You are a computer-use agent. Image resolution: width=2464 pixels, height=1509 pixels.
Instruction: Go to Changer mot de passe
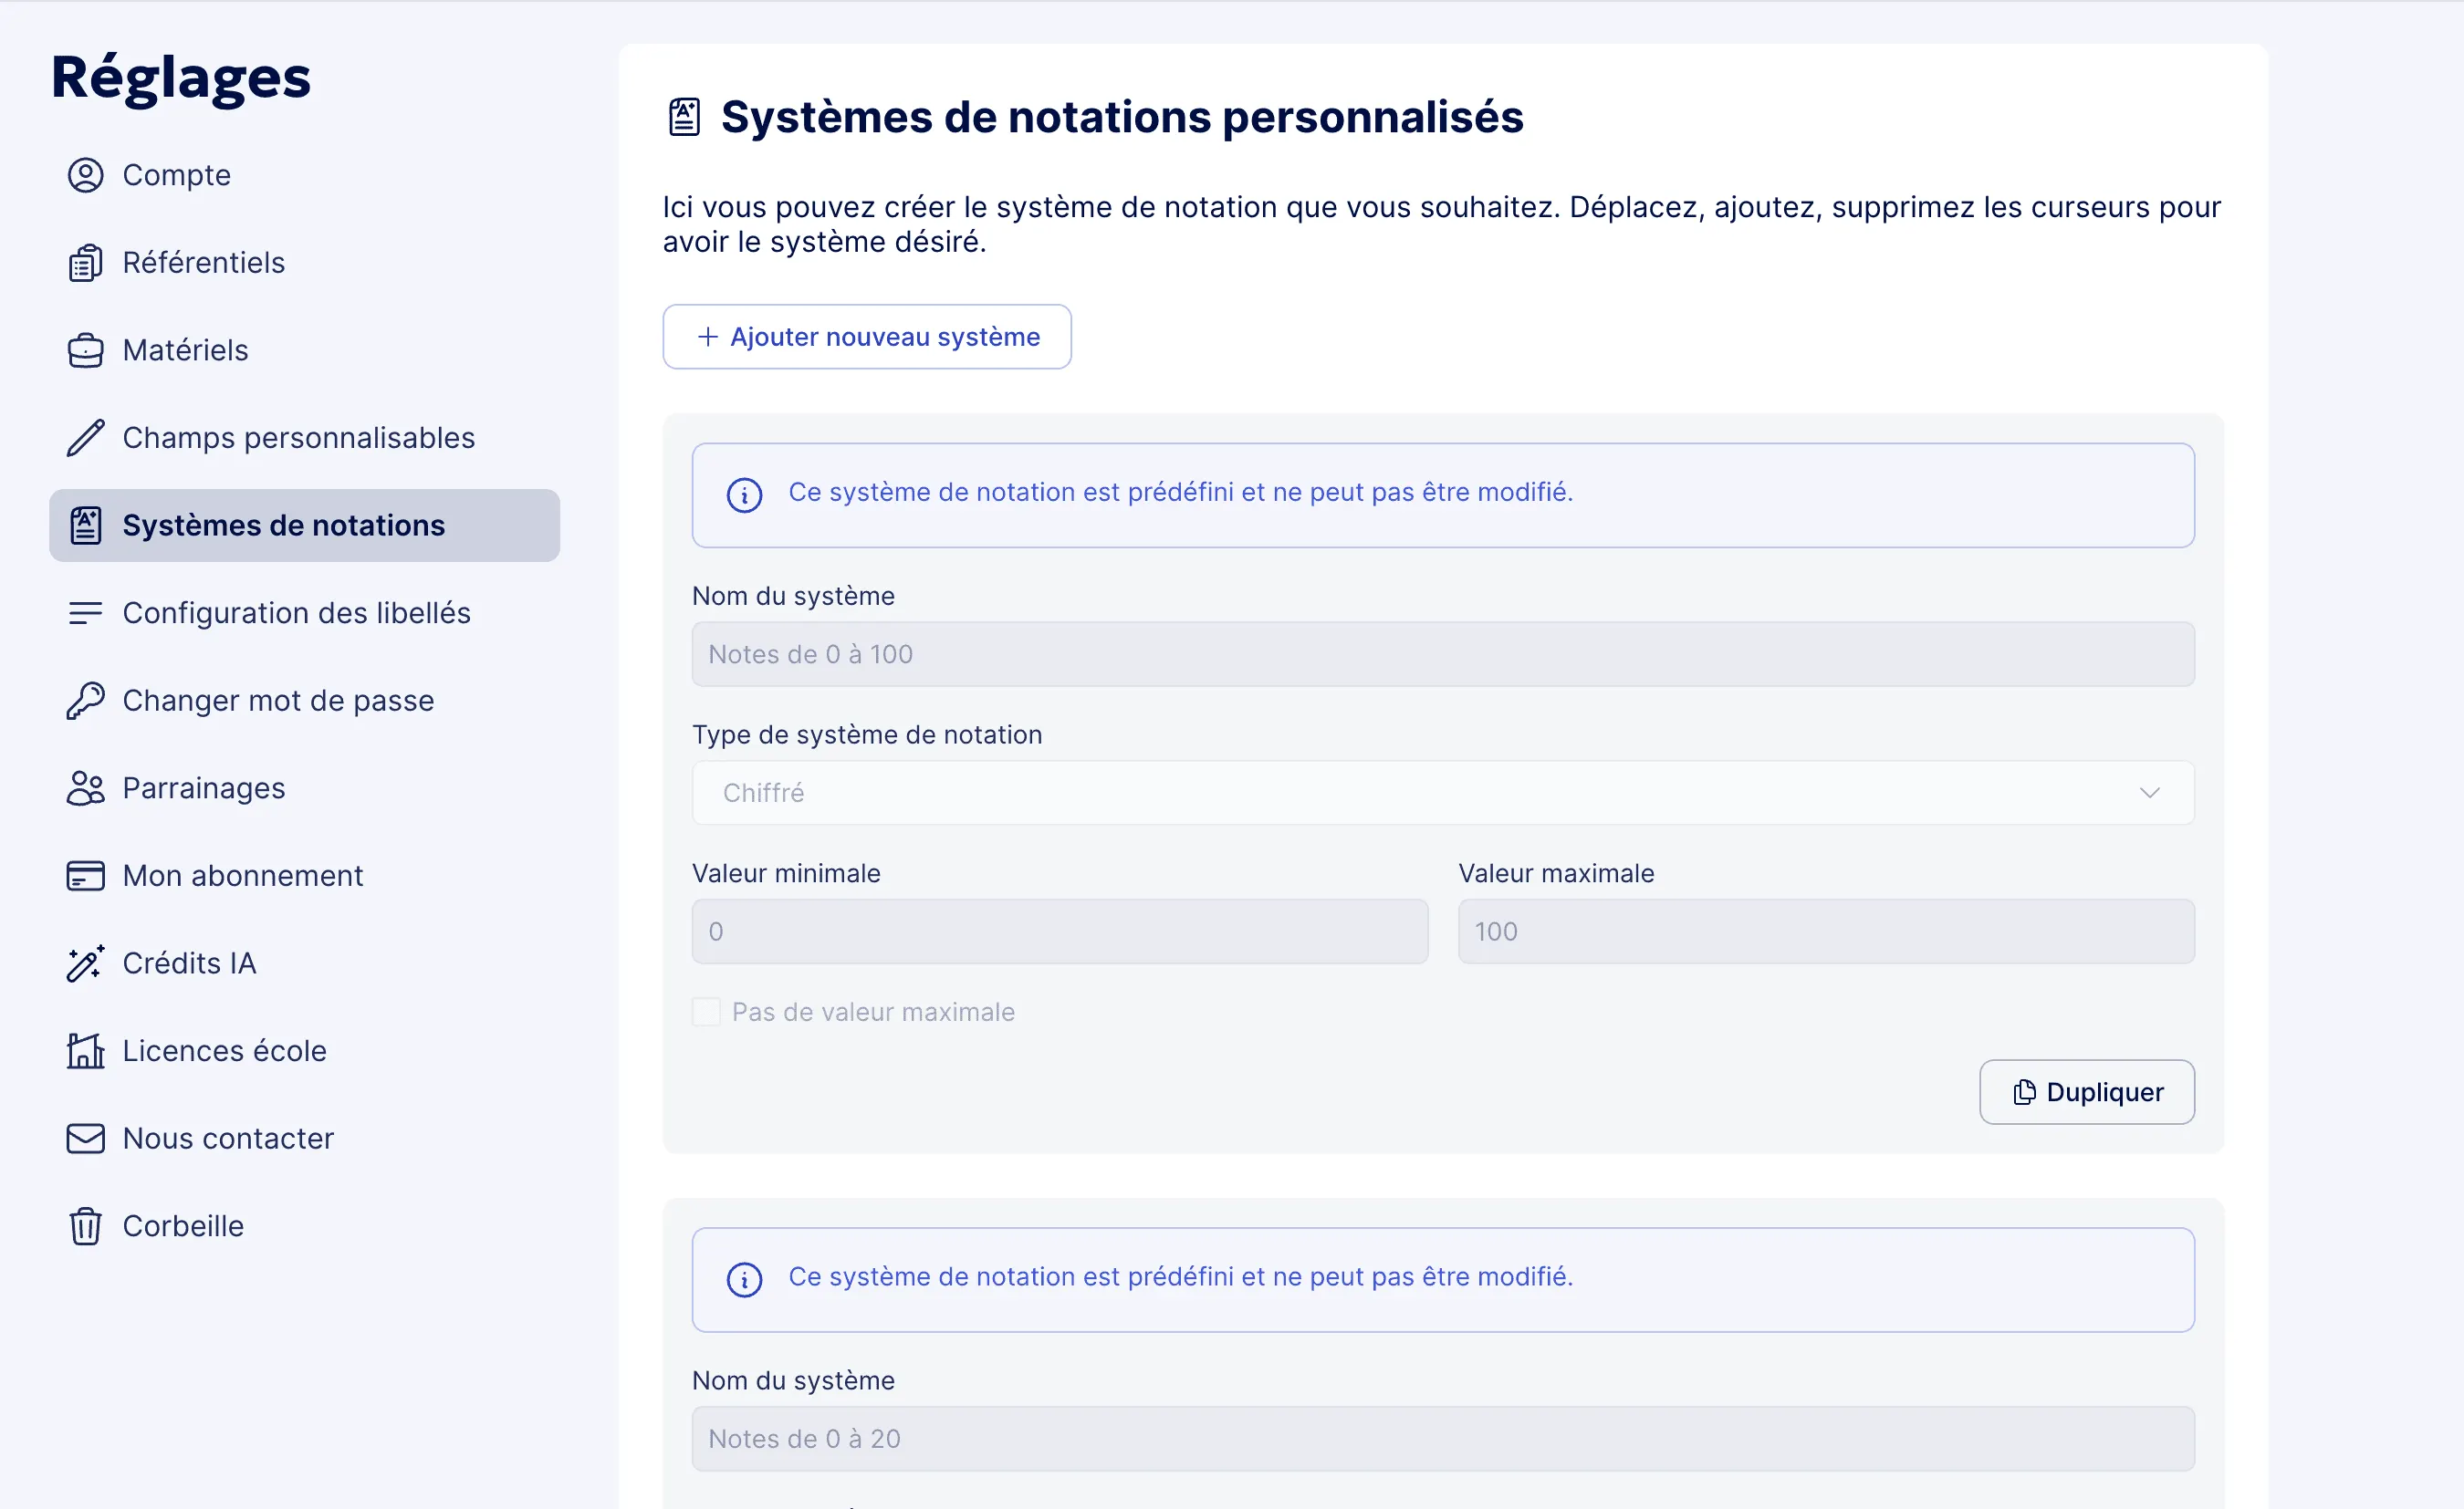[x=304, y=700]
